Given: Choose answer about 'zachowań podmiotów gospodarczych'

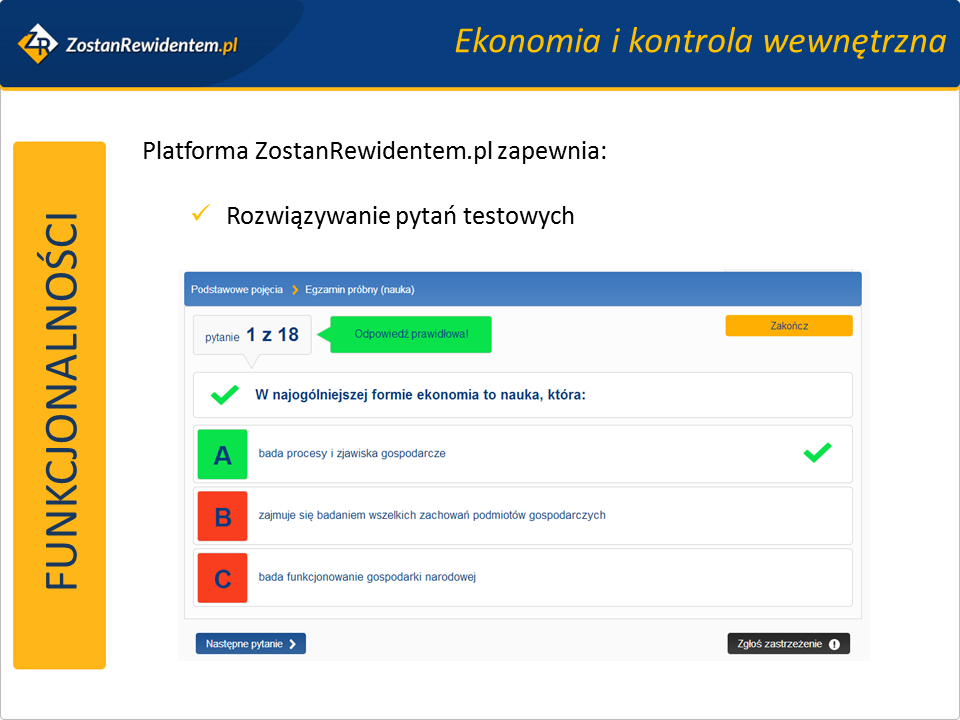Looking at the screenshot, I should coord(432,516).
